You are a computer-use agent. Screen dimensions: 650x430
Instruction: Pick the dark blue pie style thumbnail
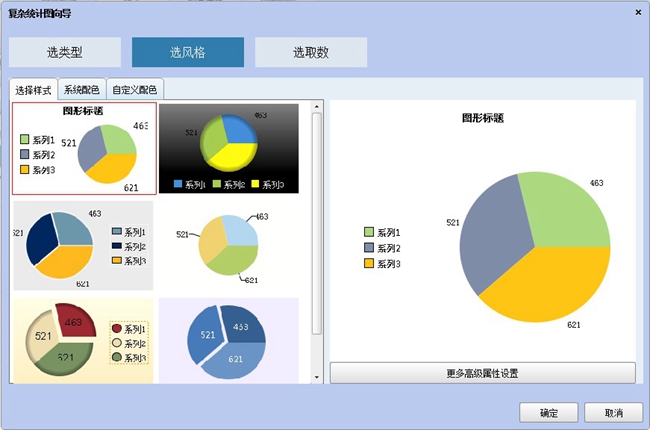click(82, 245)
